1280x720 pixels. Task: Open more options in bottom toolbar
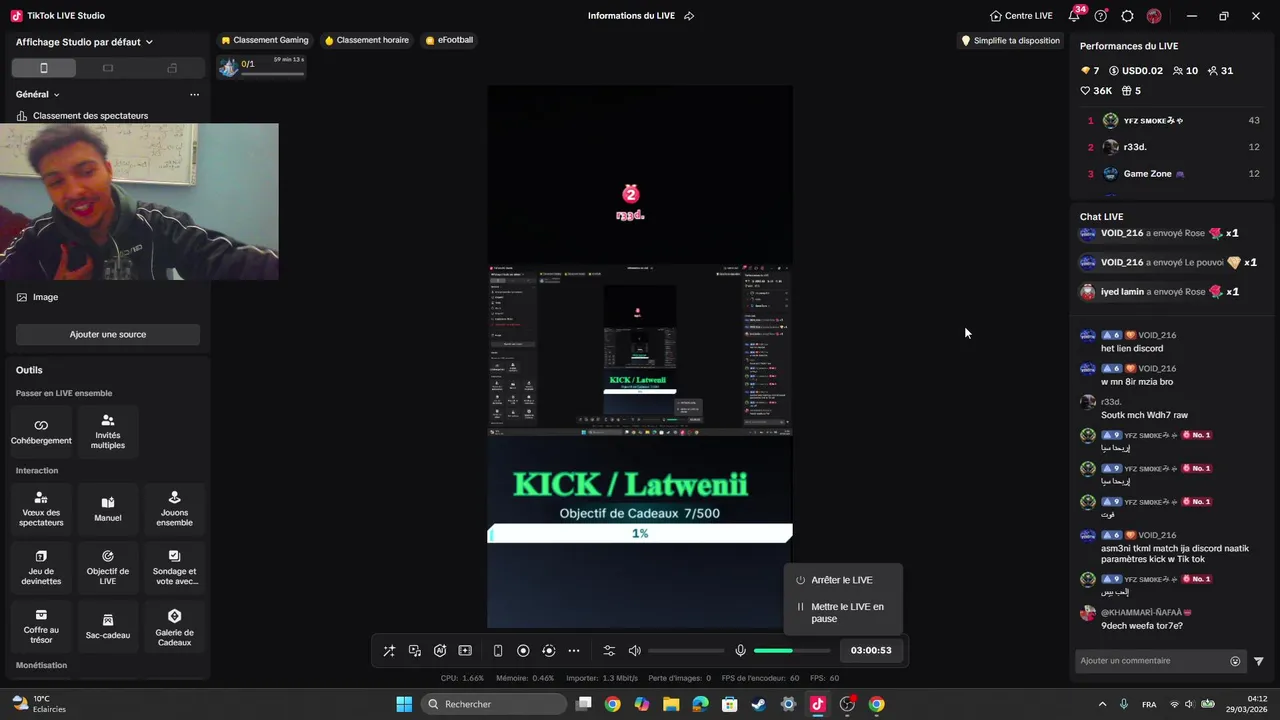[x=574, y=650]
